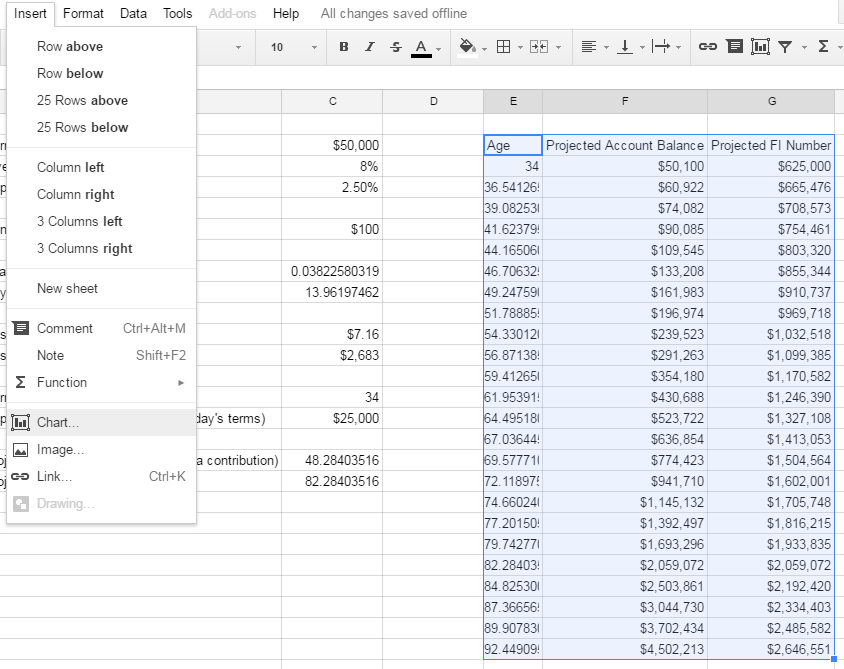Toggle italic formatting in toolbar
This screenshot has height=669, width=844.
click(370, 47)
